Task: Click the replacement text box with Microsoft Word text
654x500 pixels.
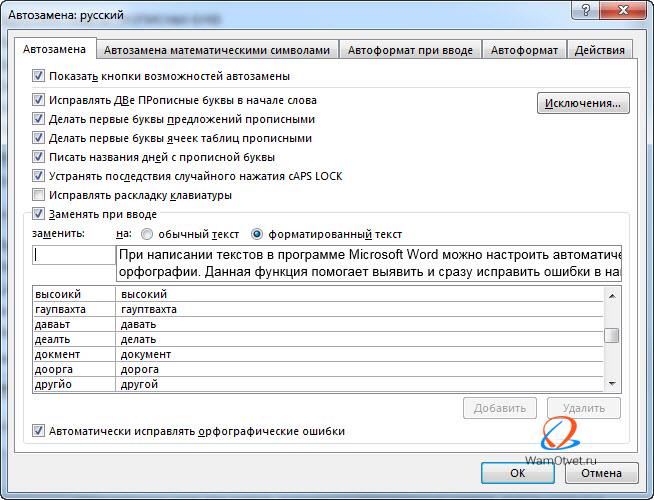Action: (369, 264)
